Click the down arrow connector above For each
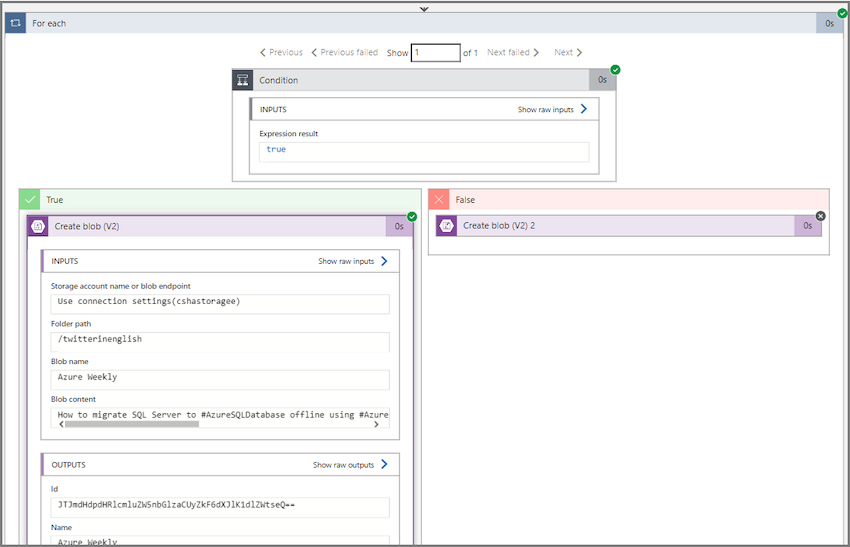The height and width of the screenshot is (547, 850). (x=424, y=9)
